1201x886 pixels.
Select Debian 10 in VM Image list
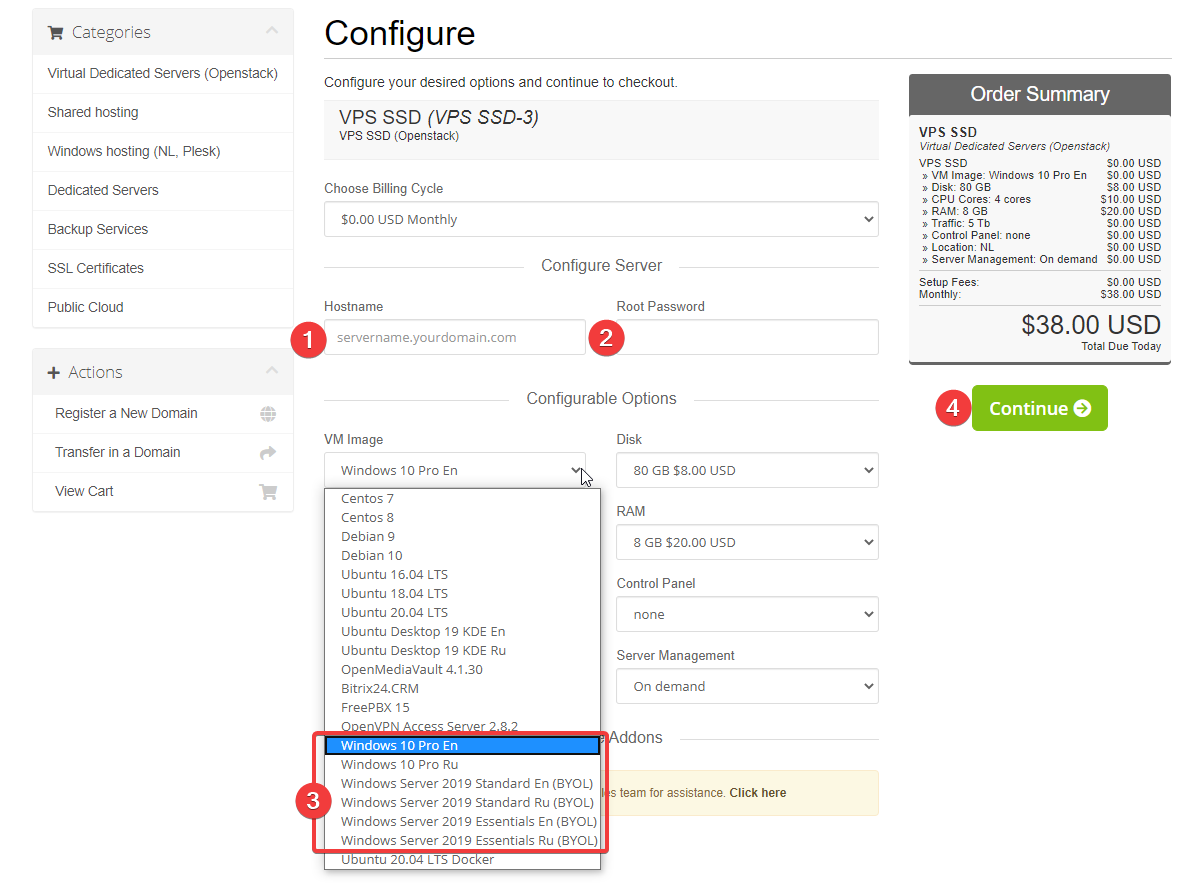click(x=371, y=555)
